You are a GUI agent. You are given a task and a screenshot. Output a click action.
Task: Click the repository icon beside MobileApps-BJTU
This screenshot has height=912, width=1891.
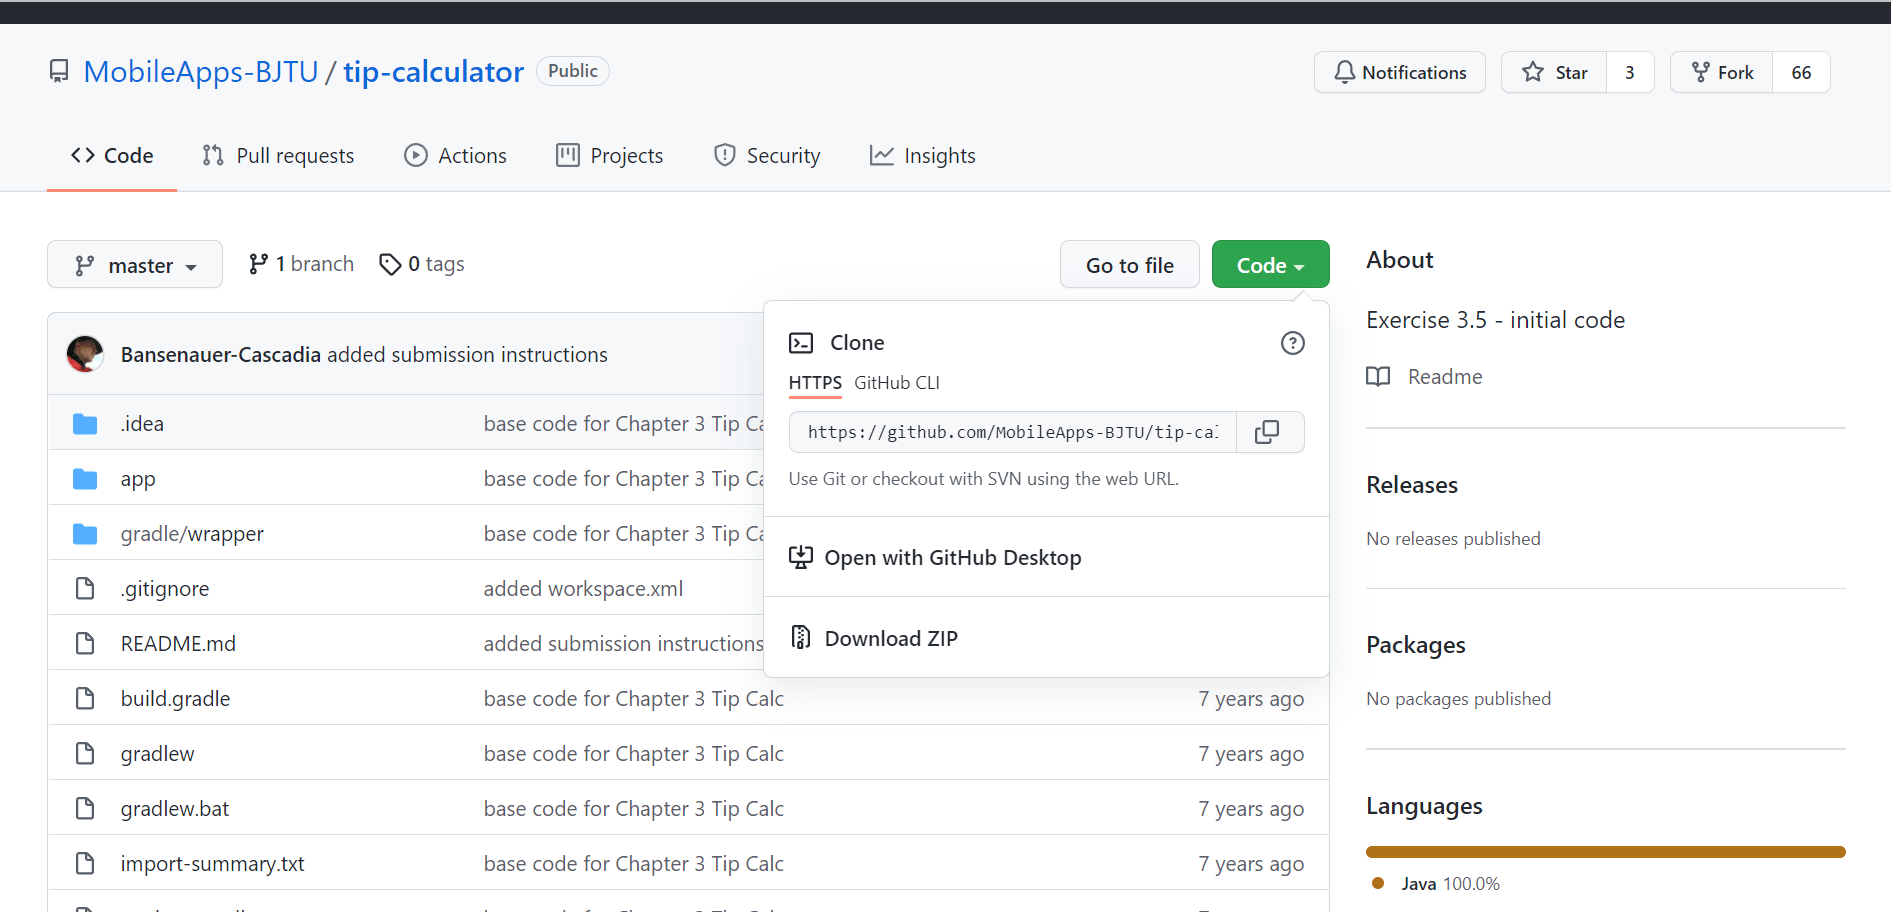[59, 72]
